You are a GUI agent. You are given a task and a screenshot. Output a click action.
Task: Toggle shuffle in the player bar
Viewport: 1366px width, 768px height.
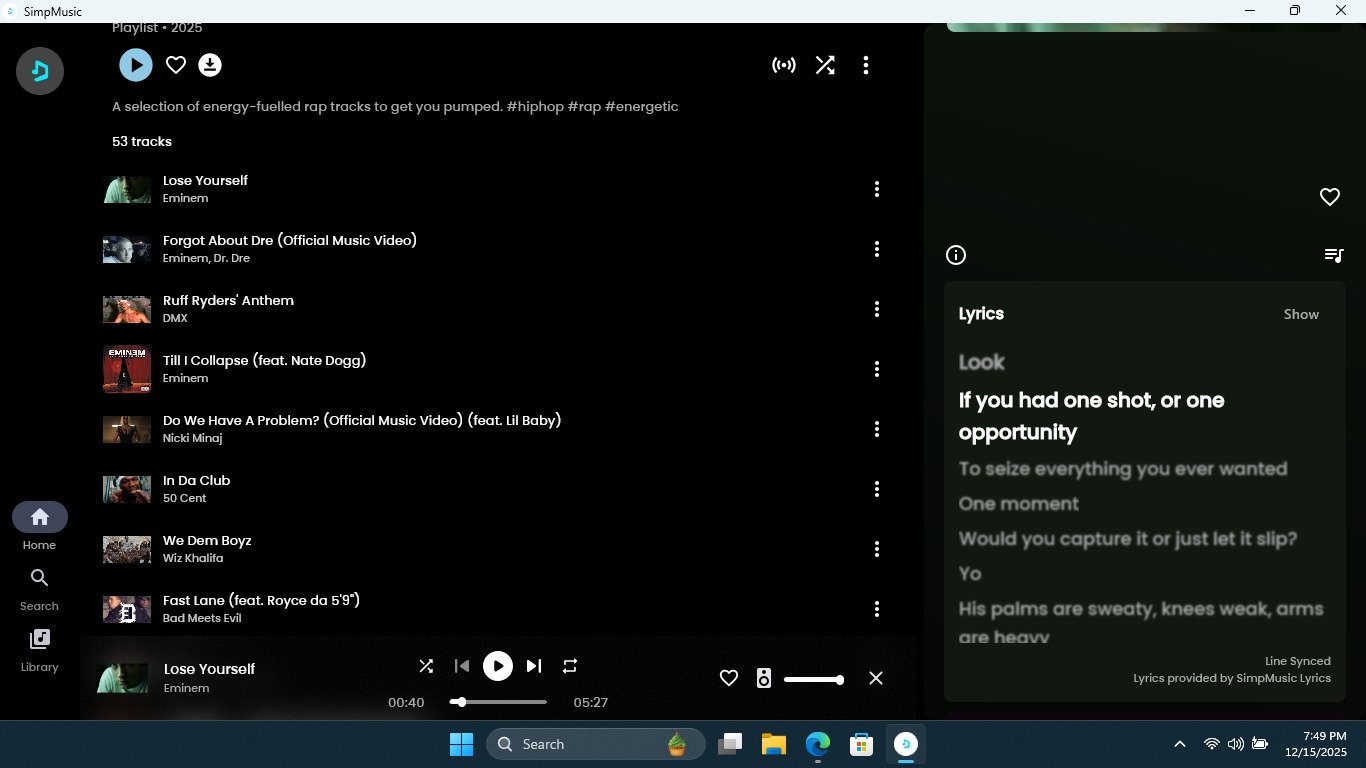[x=426, y=666]
